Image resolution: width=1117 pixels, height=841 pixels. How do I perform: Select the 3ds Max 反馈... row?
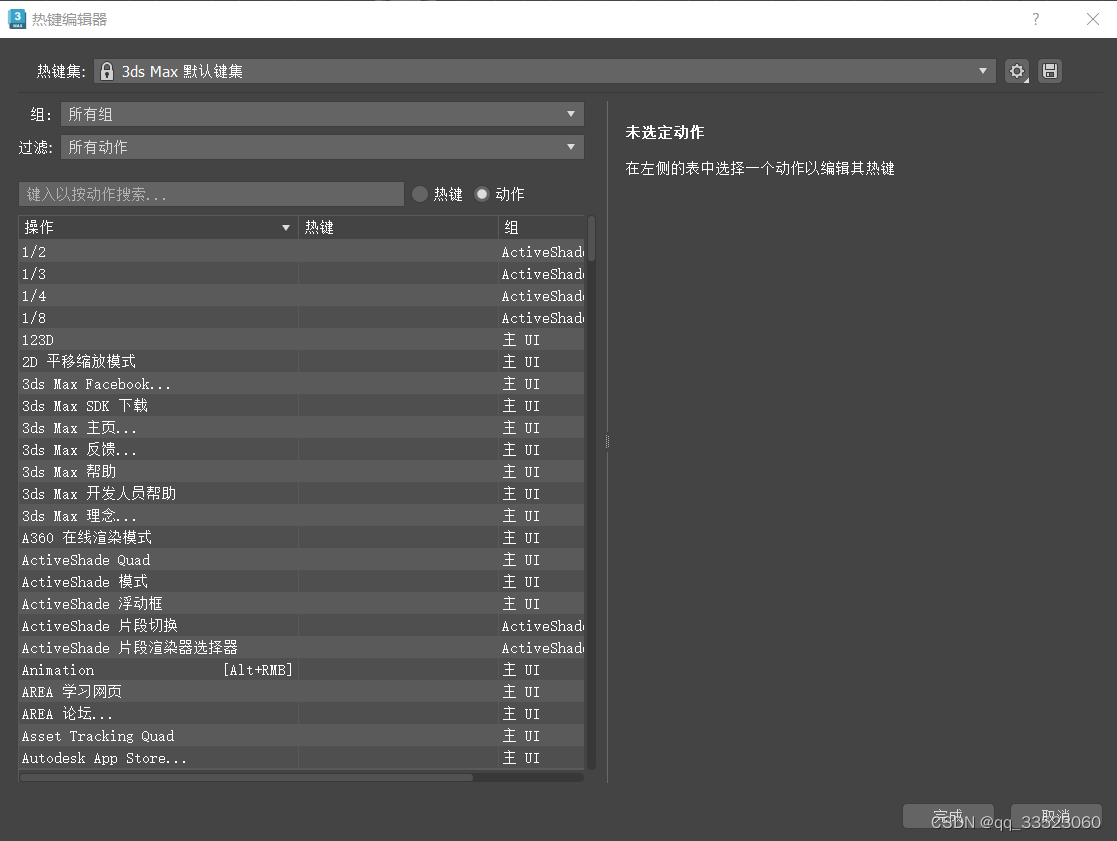pyautogui.click(x=301, y=450)
